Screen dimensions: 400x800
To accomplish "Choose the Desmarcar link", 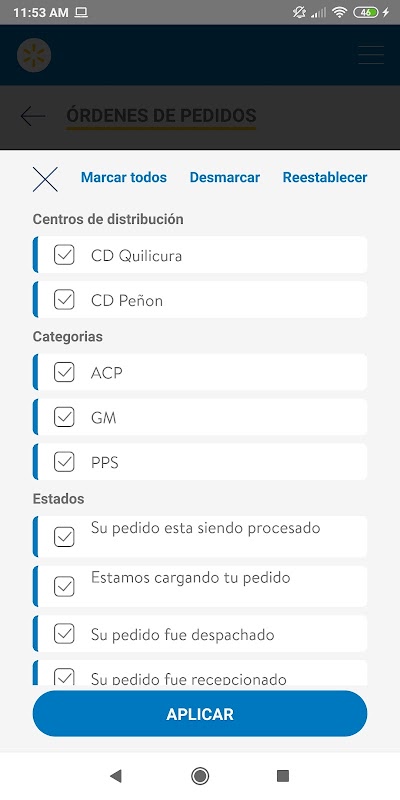I will (224, 178).
